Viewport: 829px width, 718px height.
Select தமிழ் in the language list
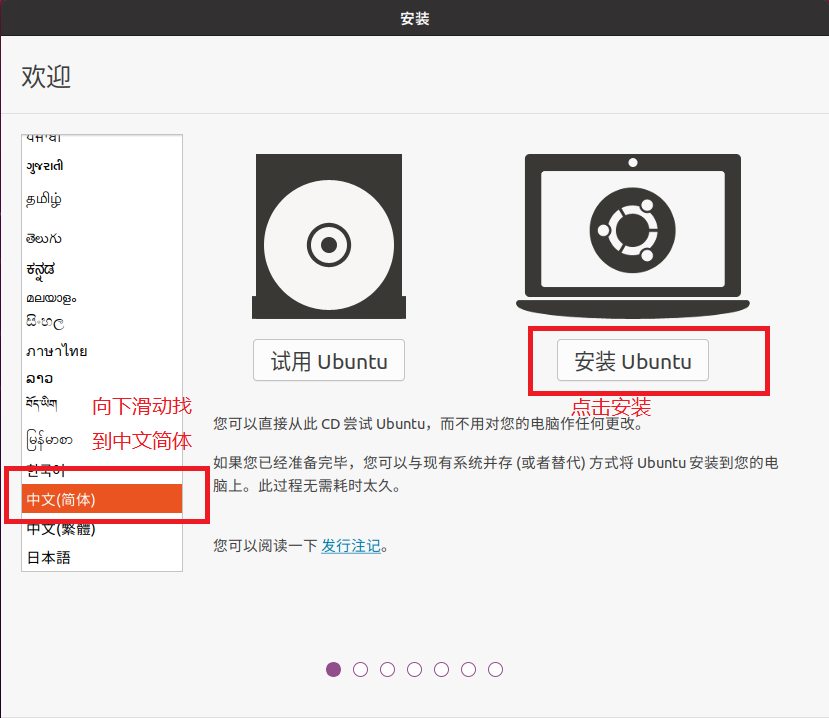pos(102,199)
